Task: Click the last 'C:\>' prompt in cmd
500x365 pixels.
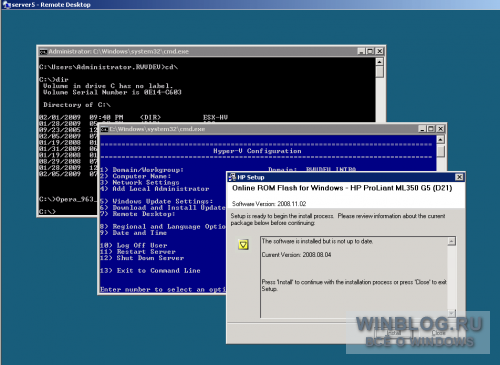Action: point(47,212)
